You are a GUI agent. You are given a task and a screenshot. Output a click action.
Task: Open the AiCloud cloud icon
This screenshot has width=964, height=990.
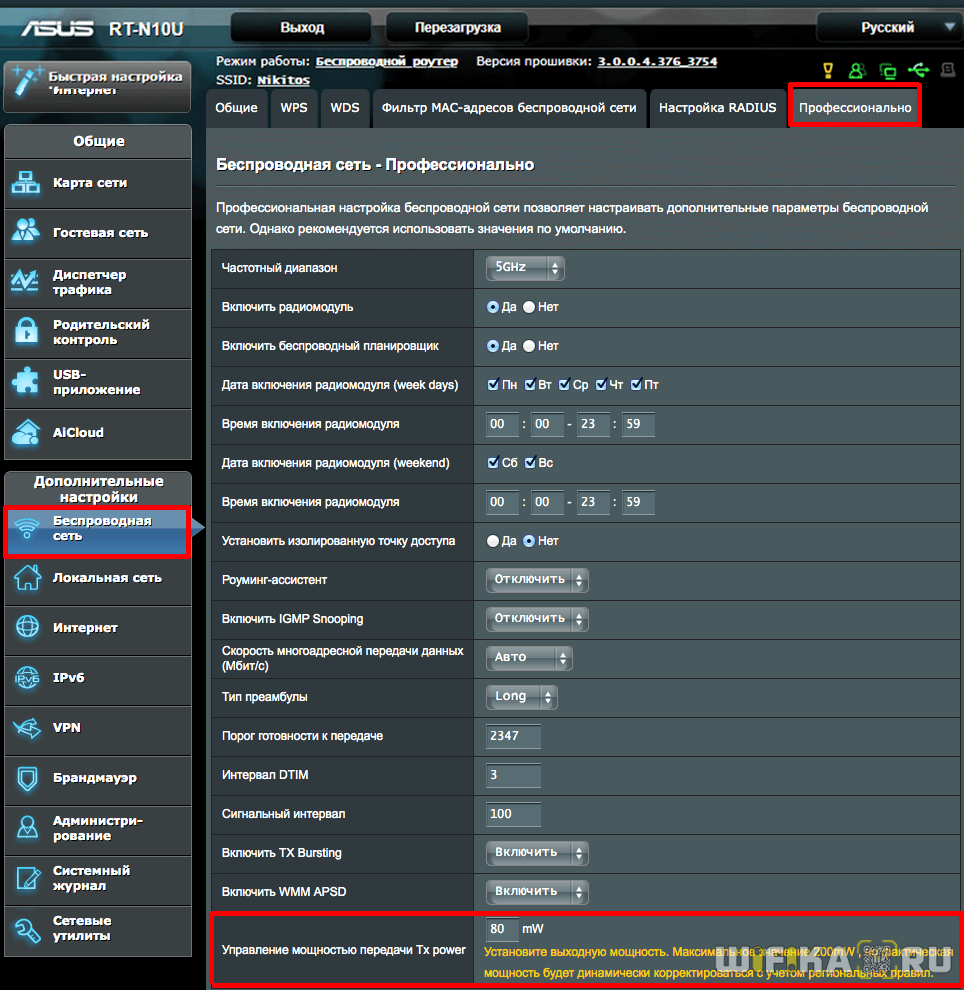pos(26,432)
